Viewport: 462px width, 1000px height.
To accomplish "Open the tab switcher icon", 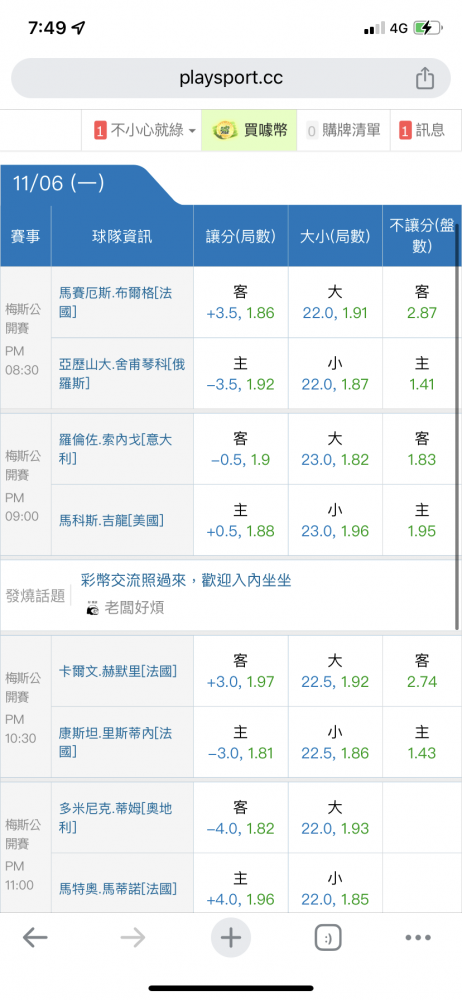I will pyautogui.click(x=328, y=938).
